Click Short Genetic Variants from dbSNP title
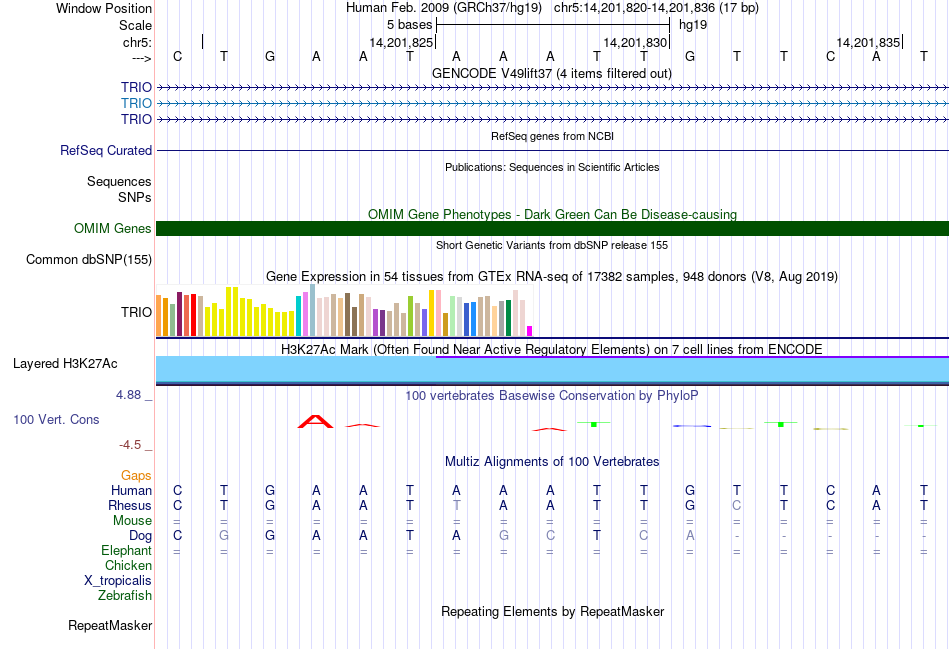This screenshot has width=950, height=649. pos(552,245)
